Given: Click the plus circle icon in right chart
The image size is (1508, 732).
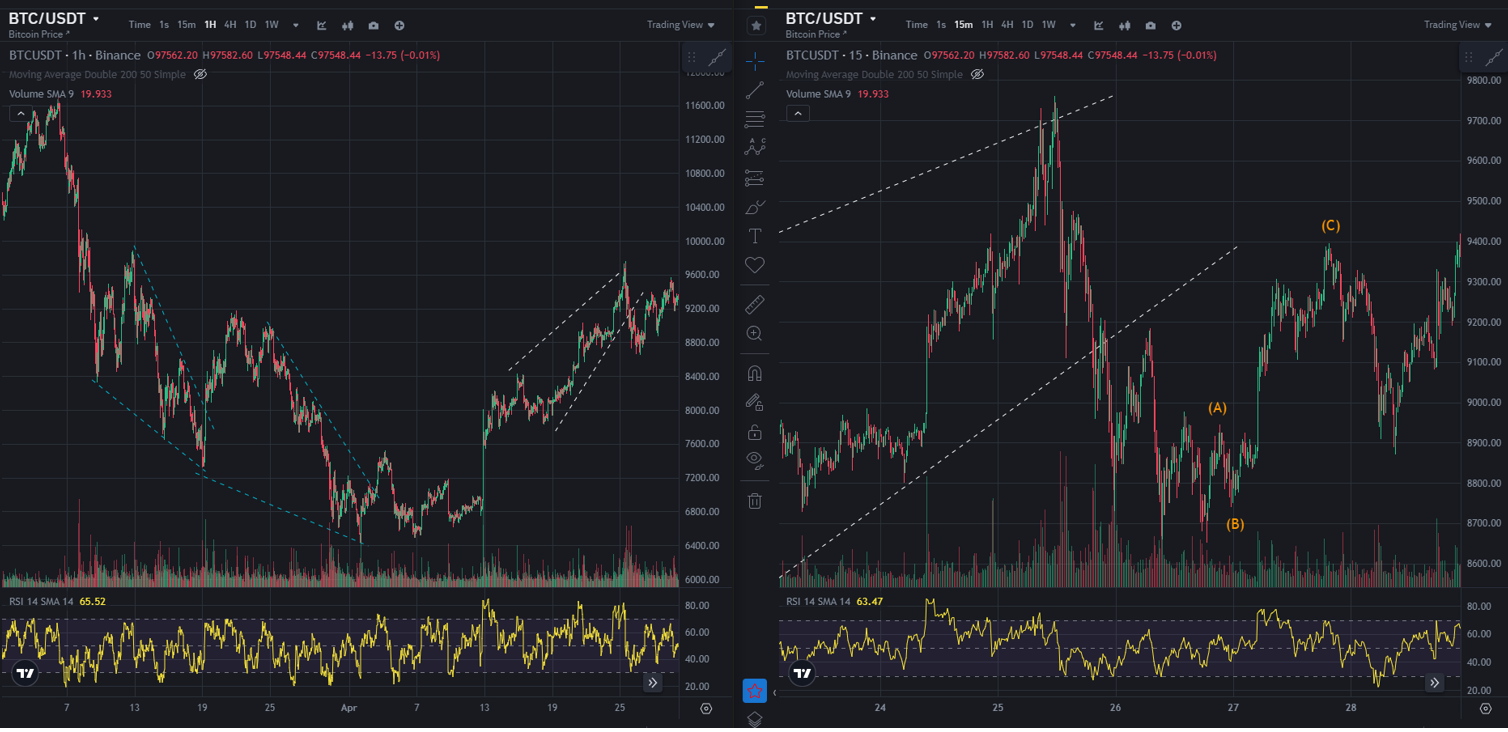Looking at the screenshot, I should point(1176,25).
